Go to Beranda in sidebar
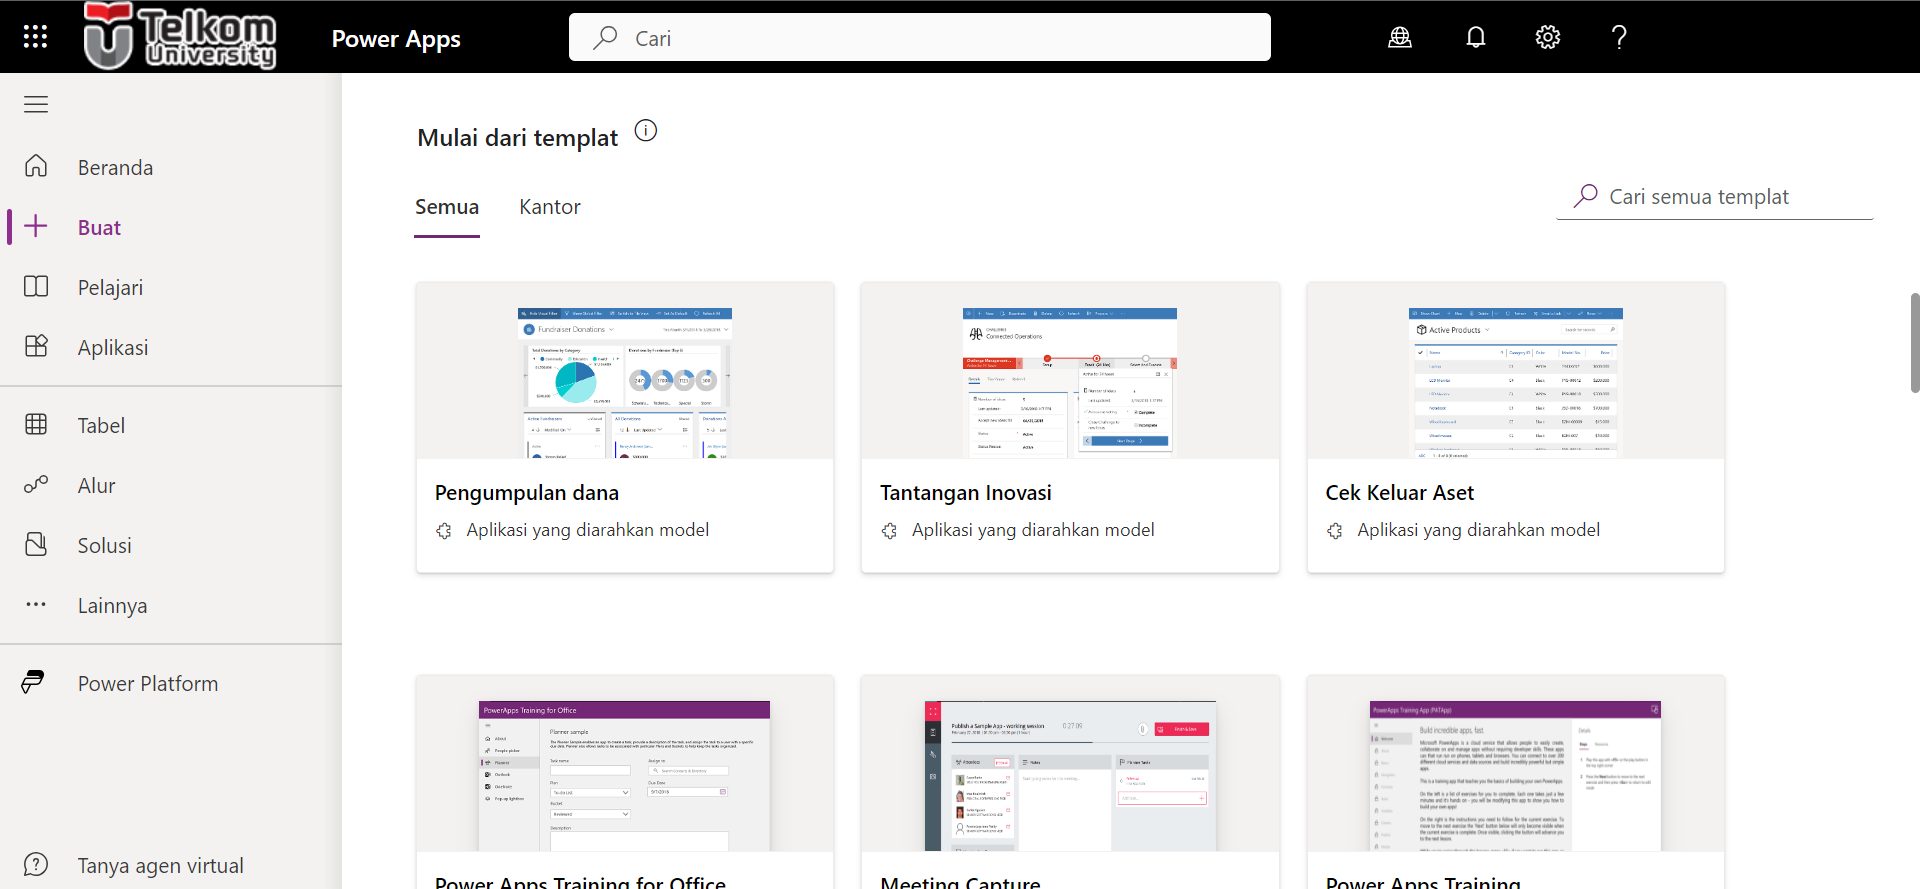 115,167
